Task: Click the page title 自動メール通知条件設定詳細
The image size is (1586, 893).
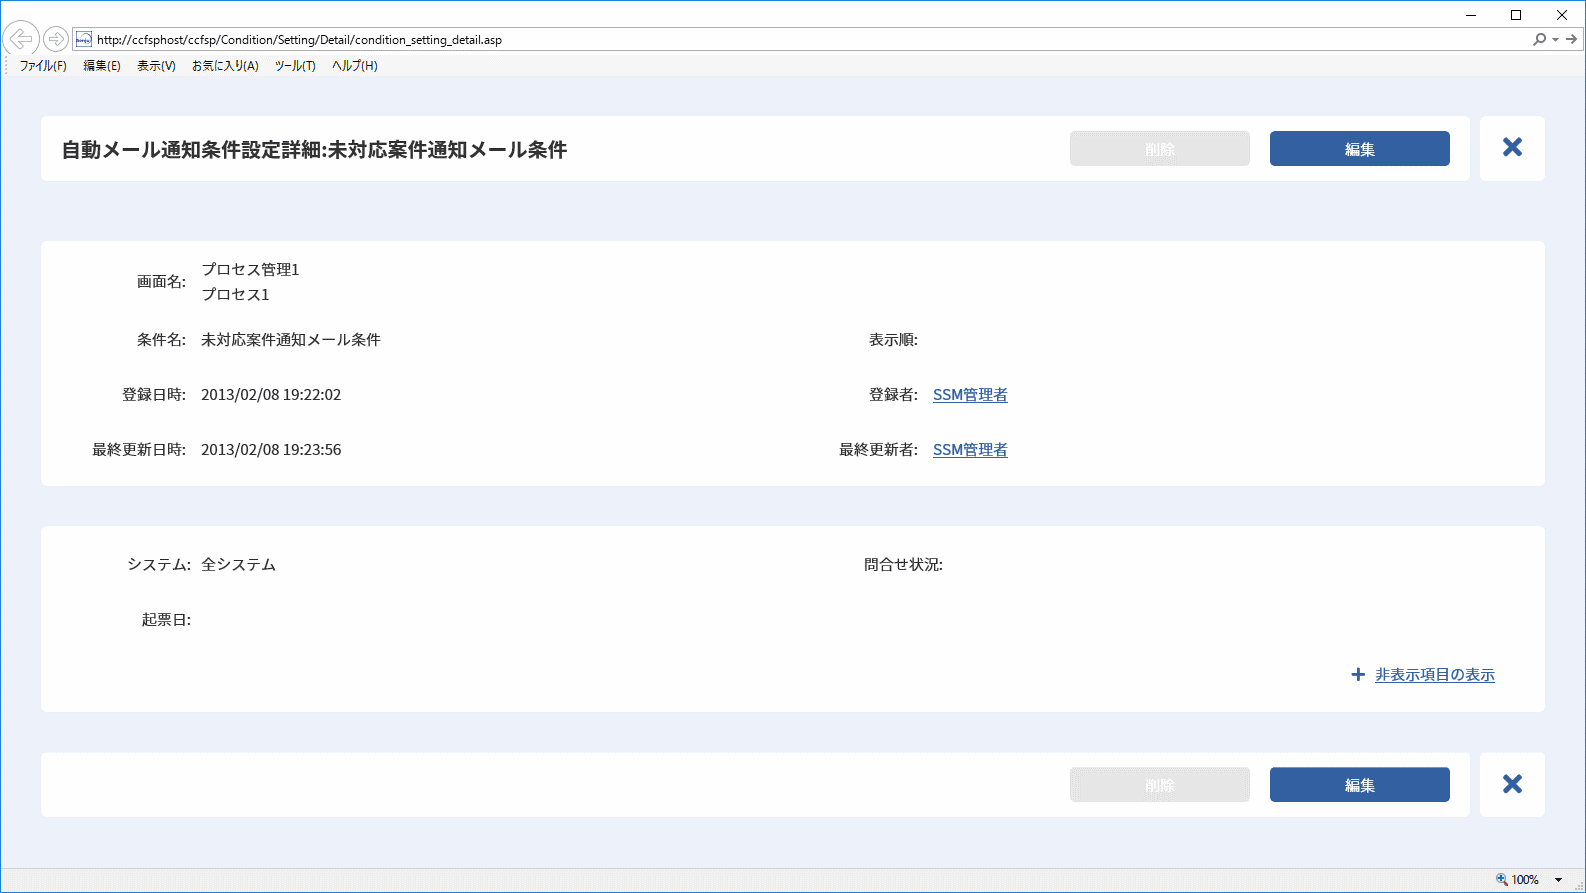Action: 314,149
